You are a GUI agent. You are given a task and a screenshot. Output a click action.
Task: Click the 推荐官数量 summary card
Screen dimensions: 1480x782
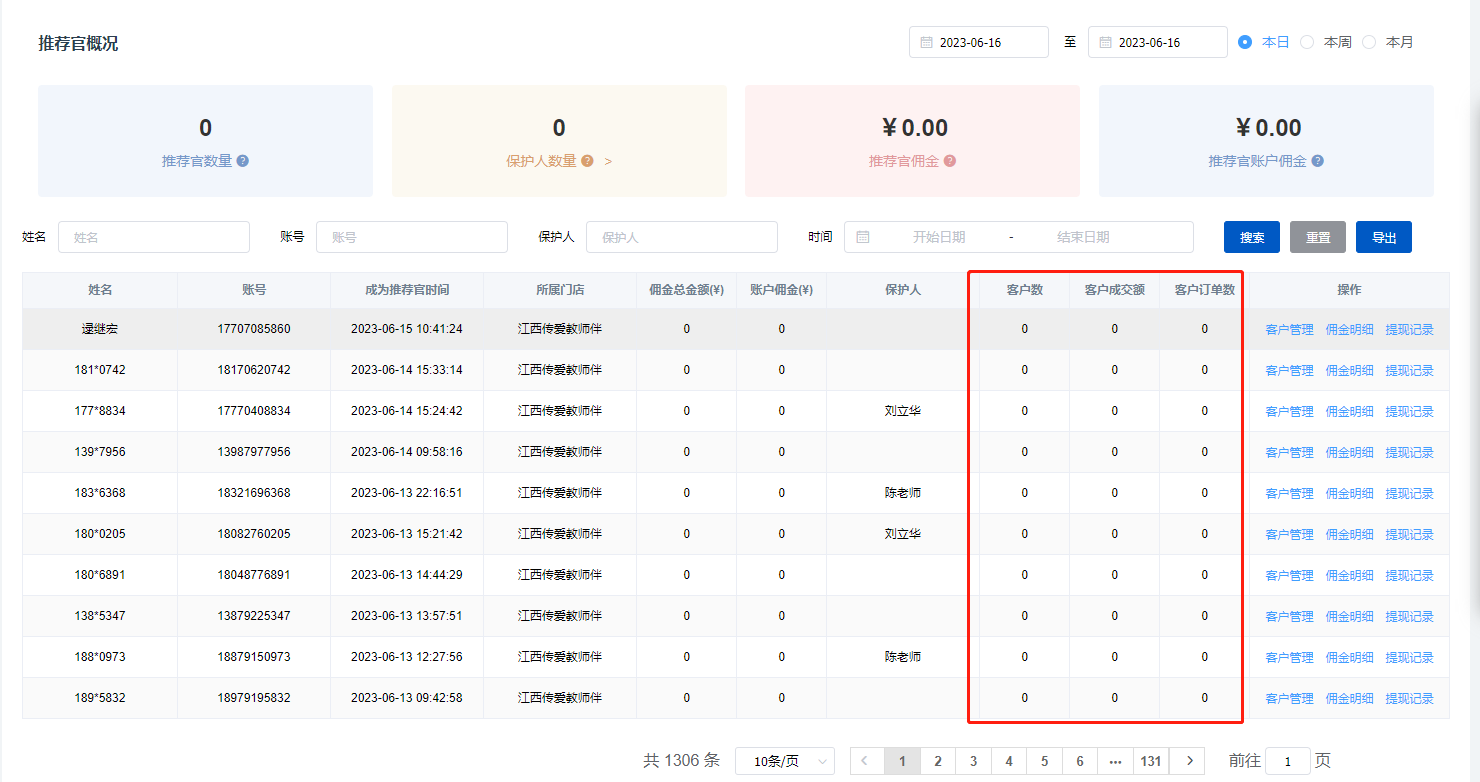click(205, 141)
